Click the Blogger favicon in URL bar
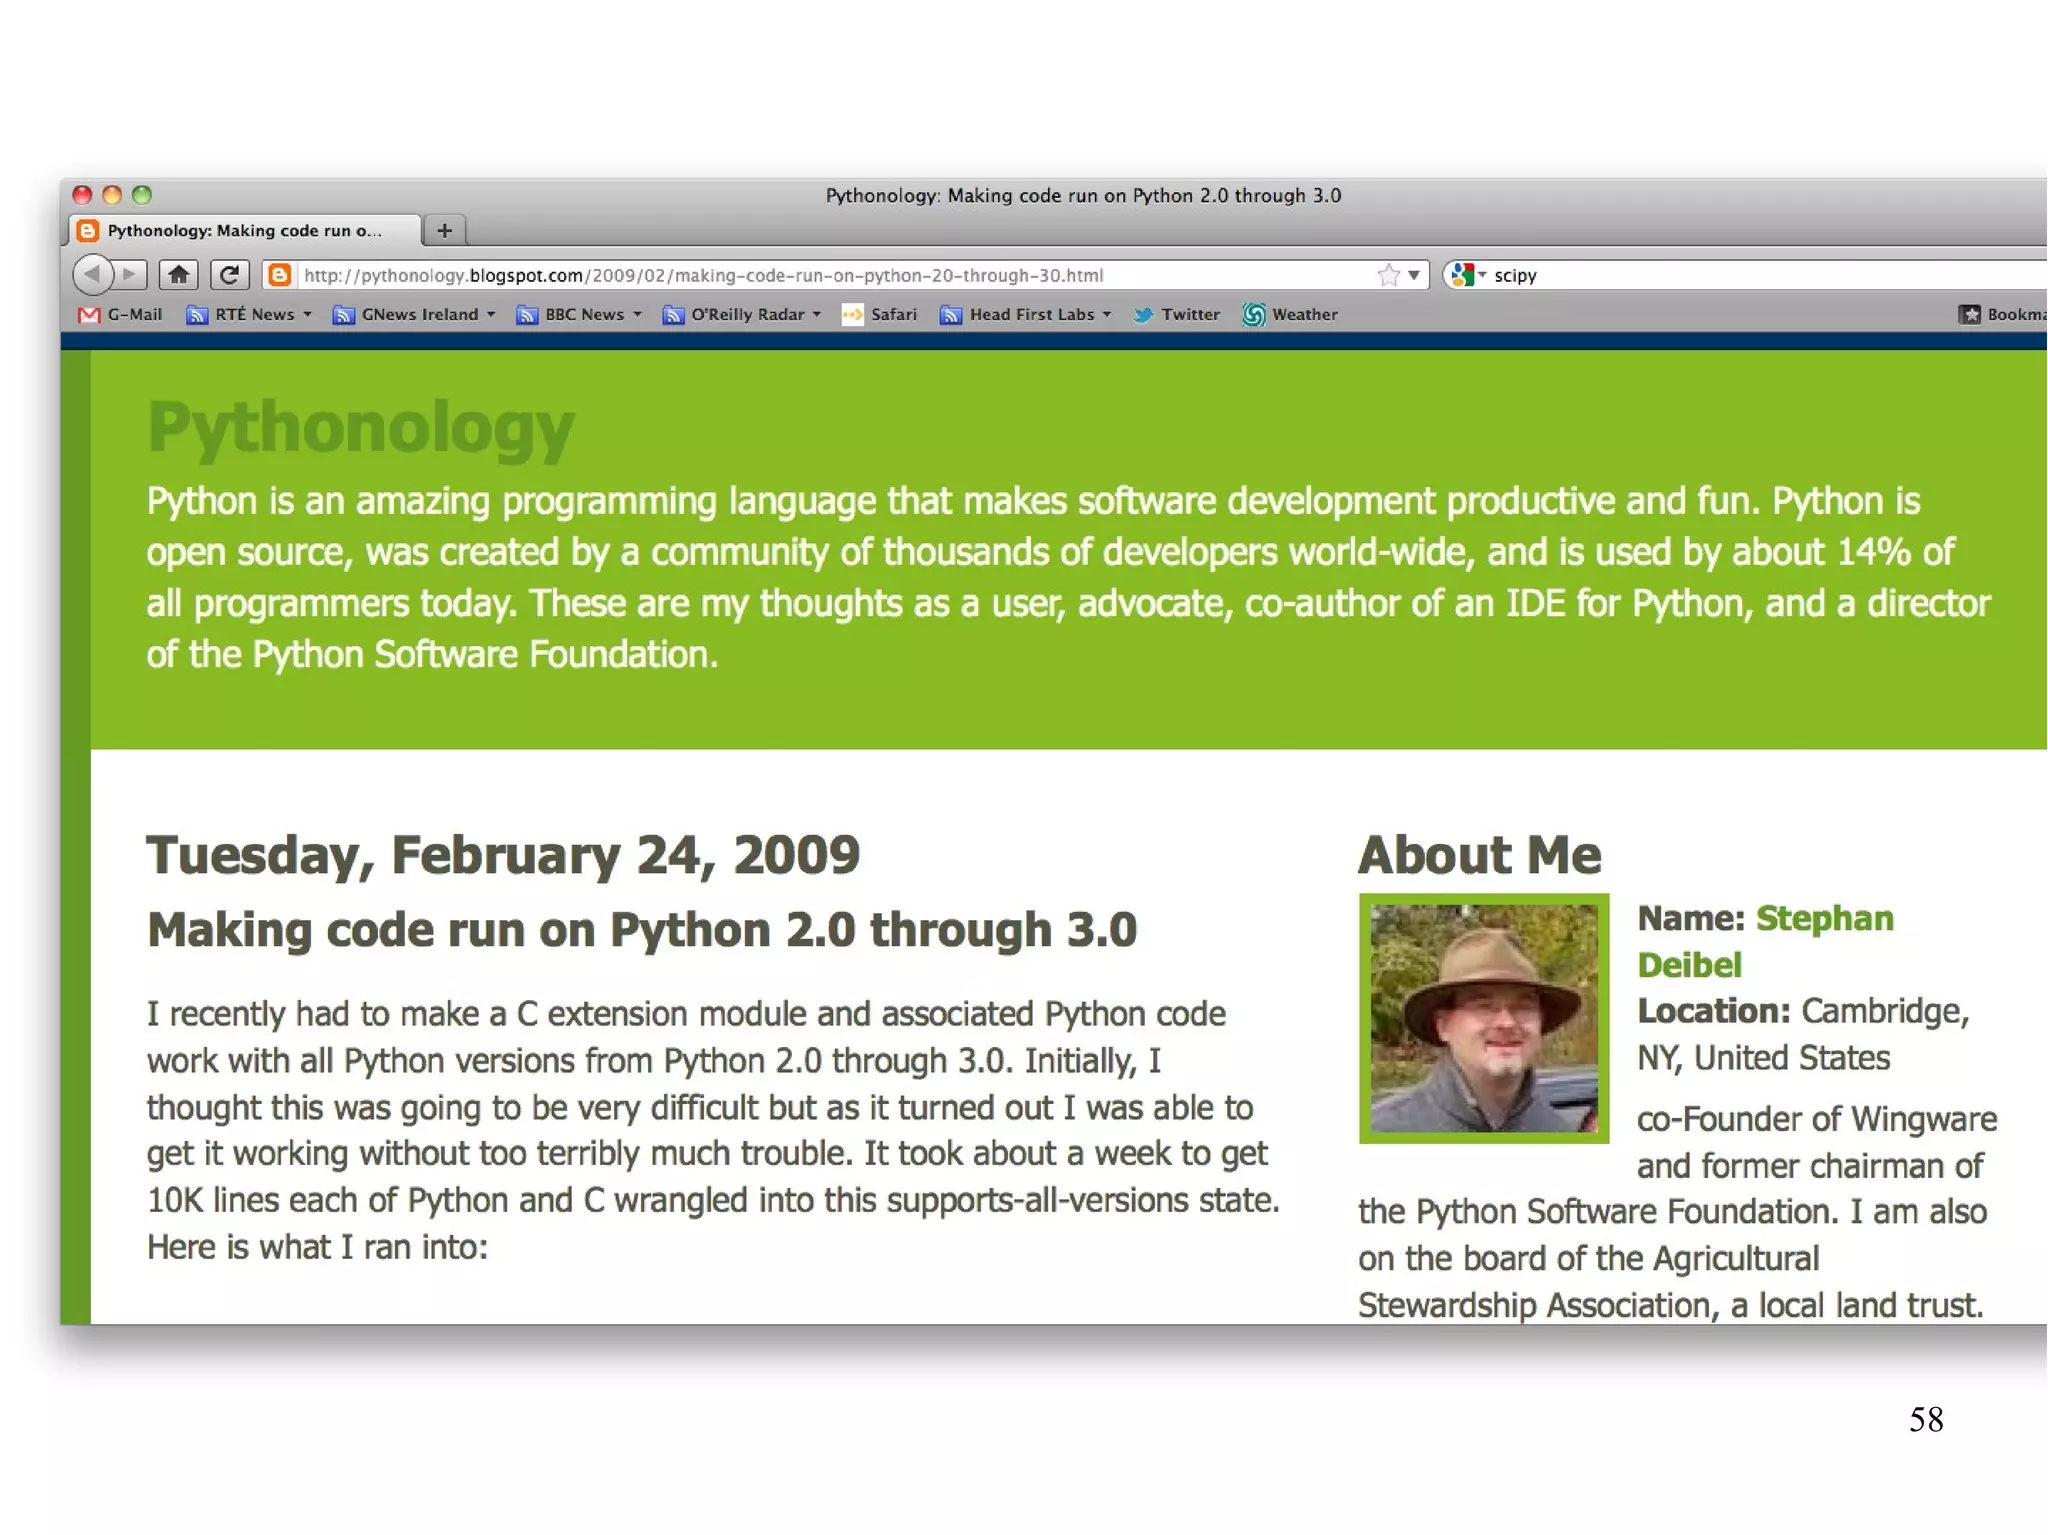This screenshot has width=2048, height=1535. 280,275
